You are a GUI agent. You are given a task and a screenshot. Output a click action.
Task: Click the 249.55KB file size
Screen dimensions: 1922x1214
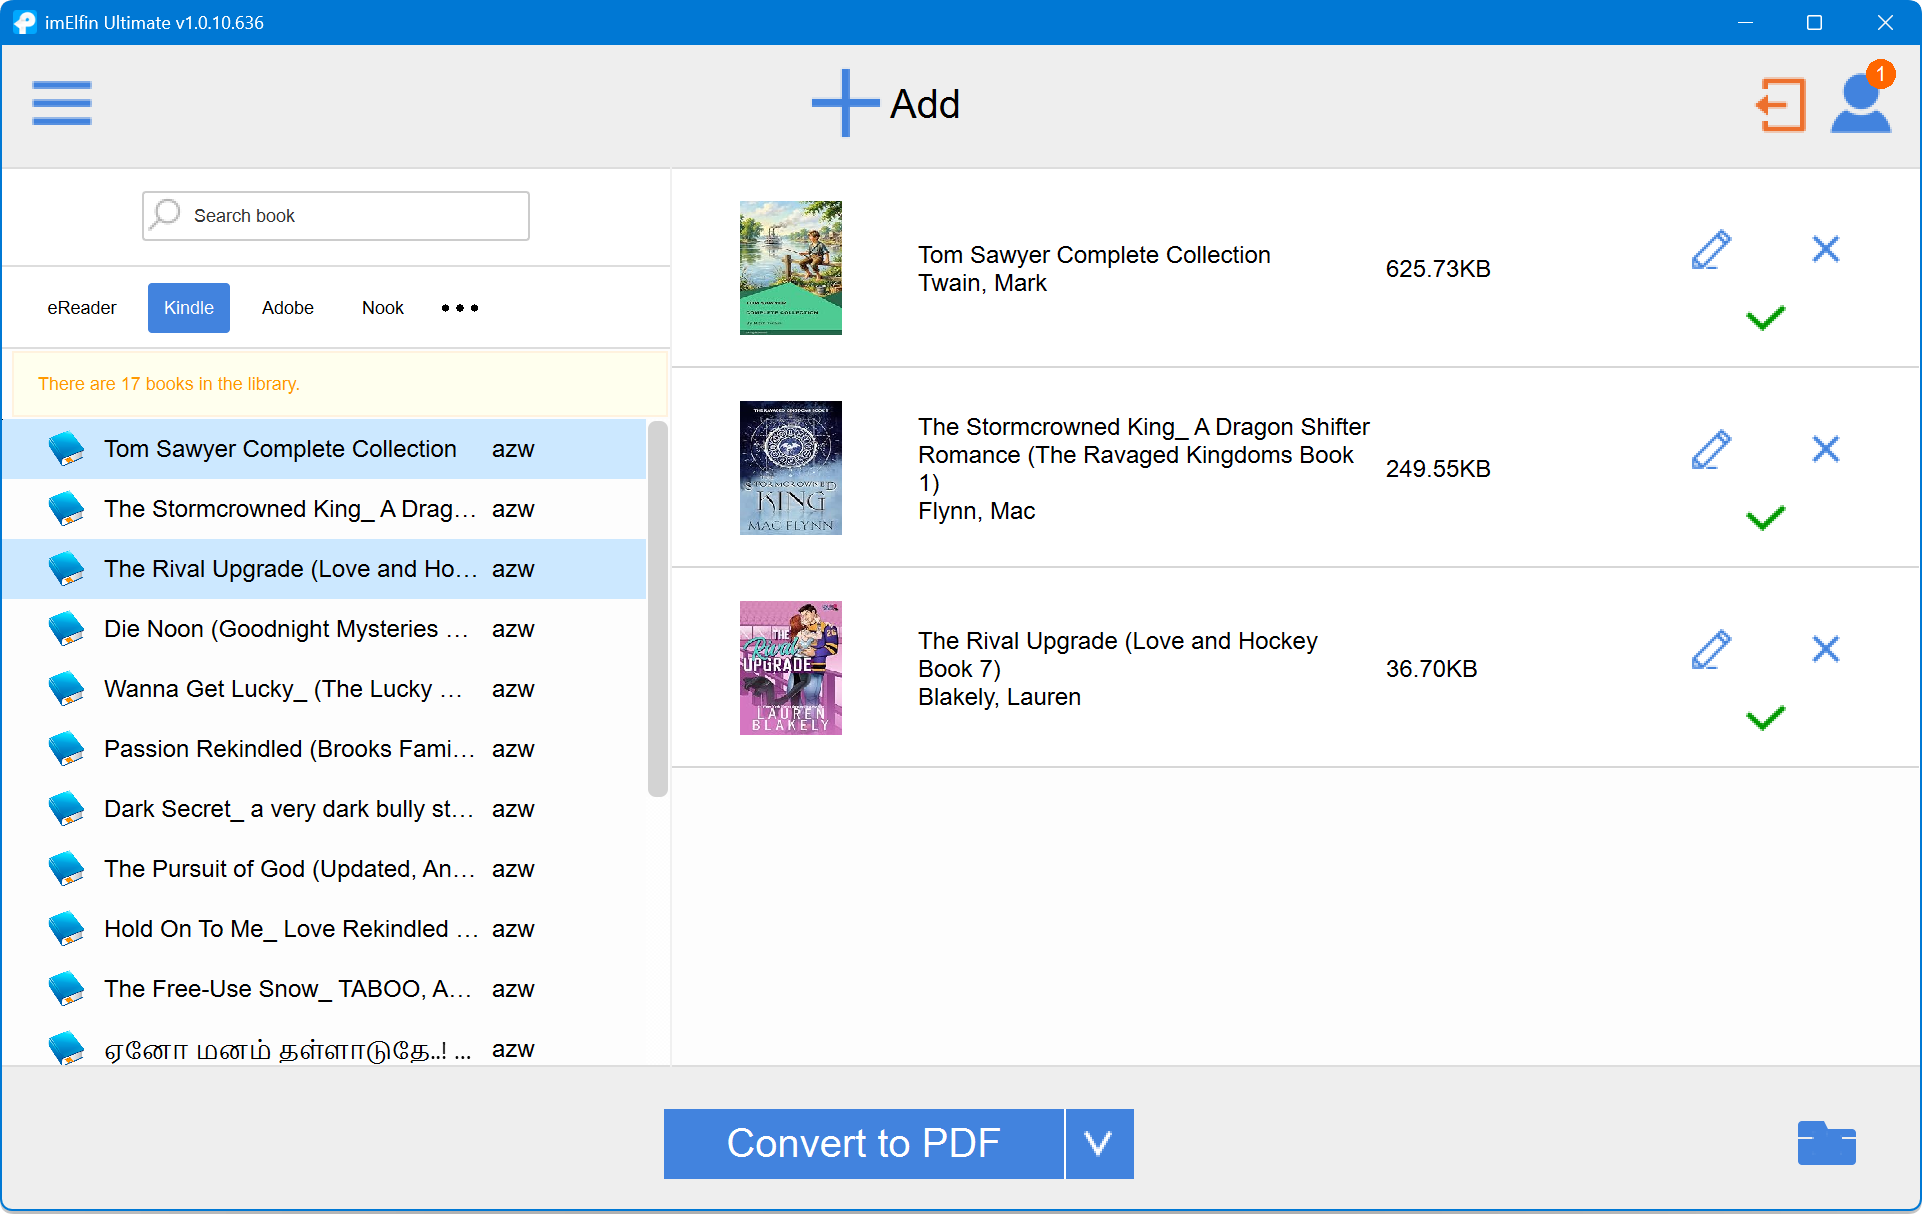[1437, 469]
